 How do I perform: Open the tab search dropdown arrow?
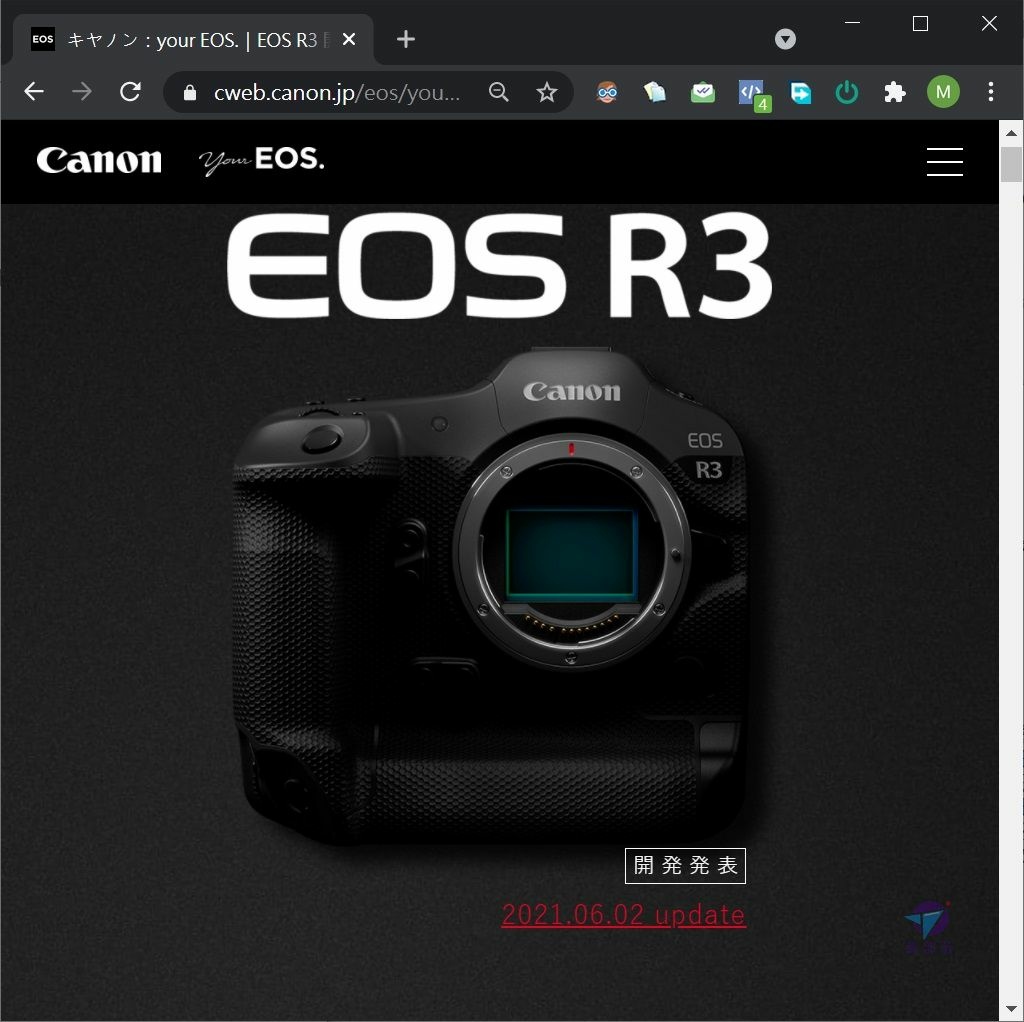[785, 39]
